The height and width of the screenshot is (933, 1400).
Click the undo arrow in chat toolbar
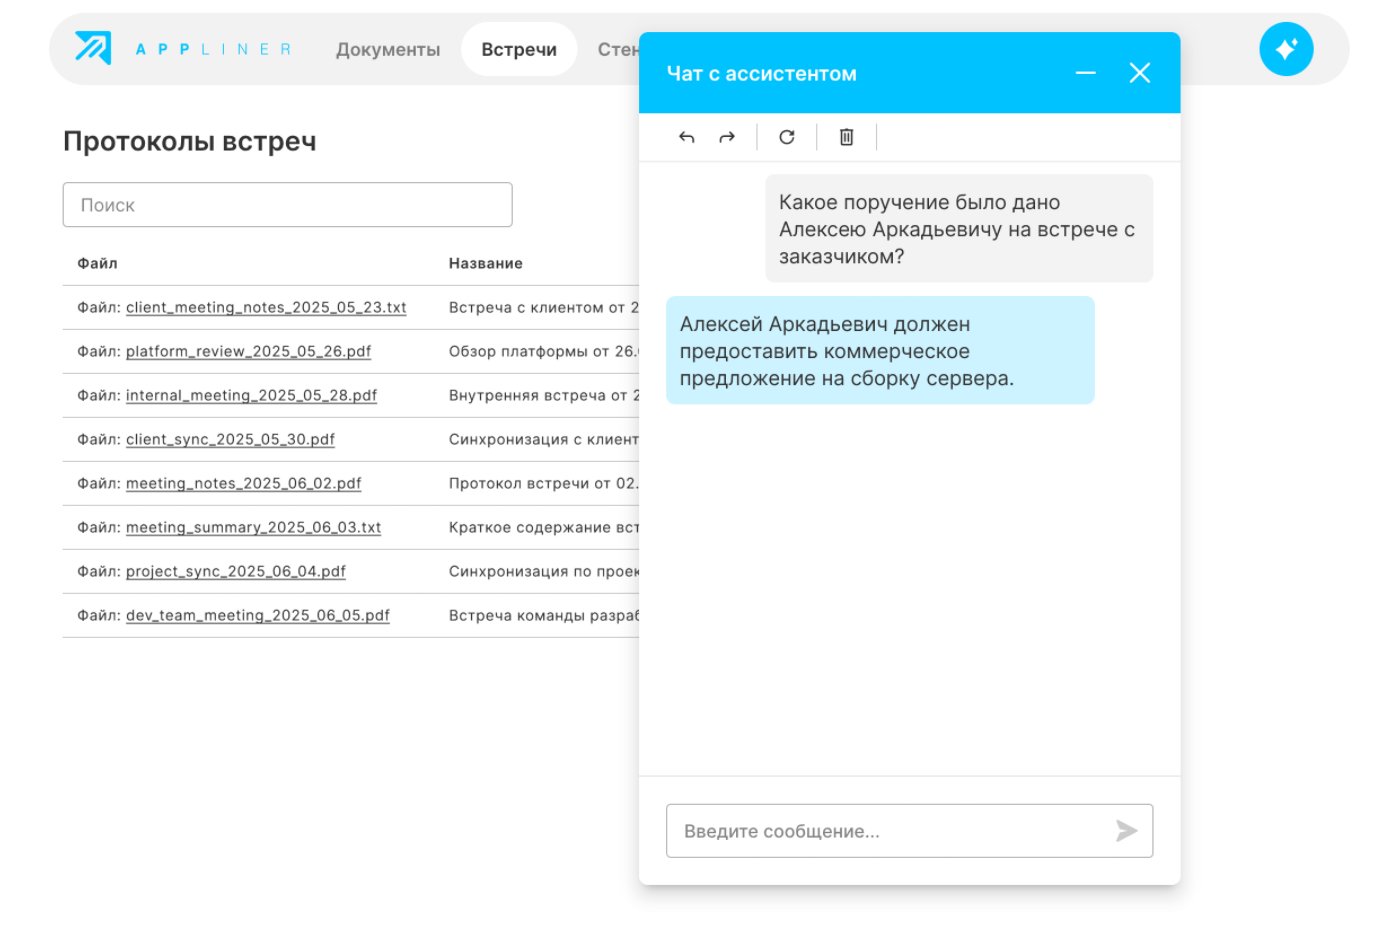[686, 137]
